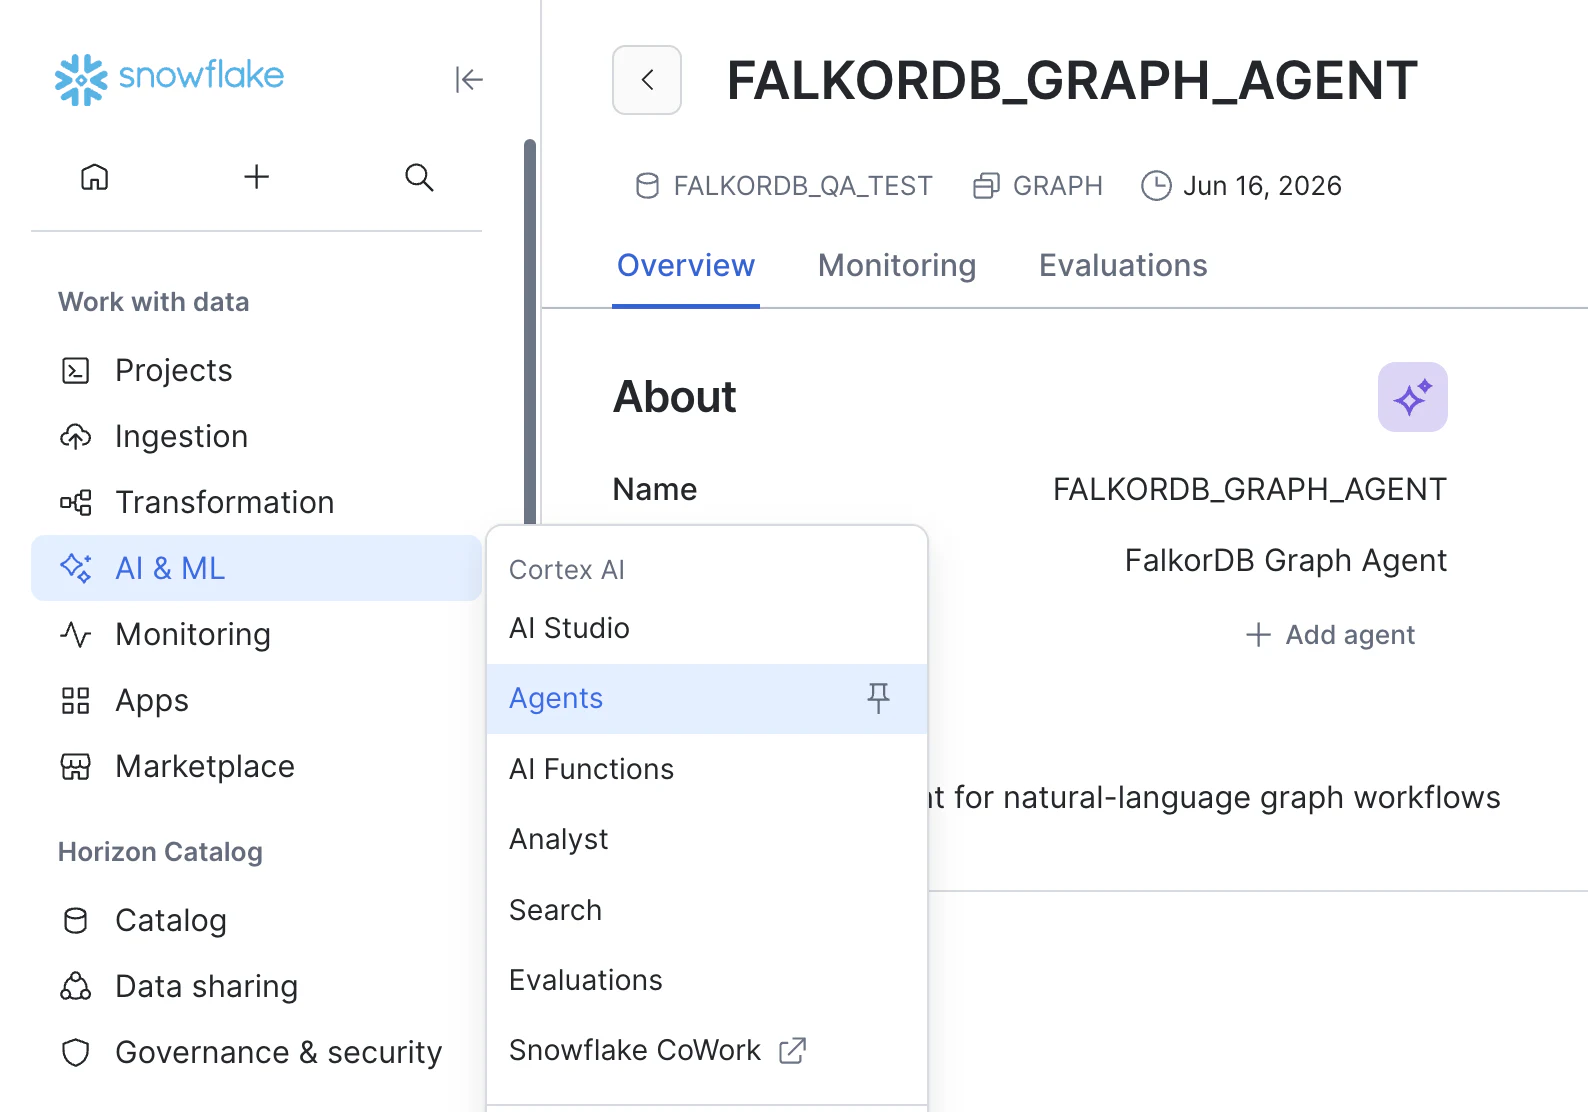Switch to the Overview tab
Screen dimensions: 1588x1112
point(686,265)
